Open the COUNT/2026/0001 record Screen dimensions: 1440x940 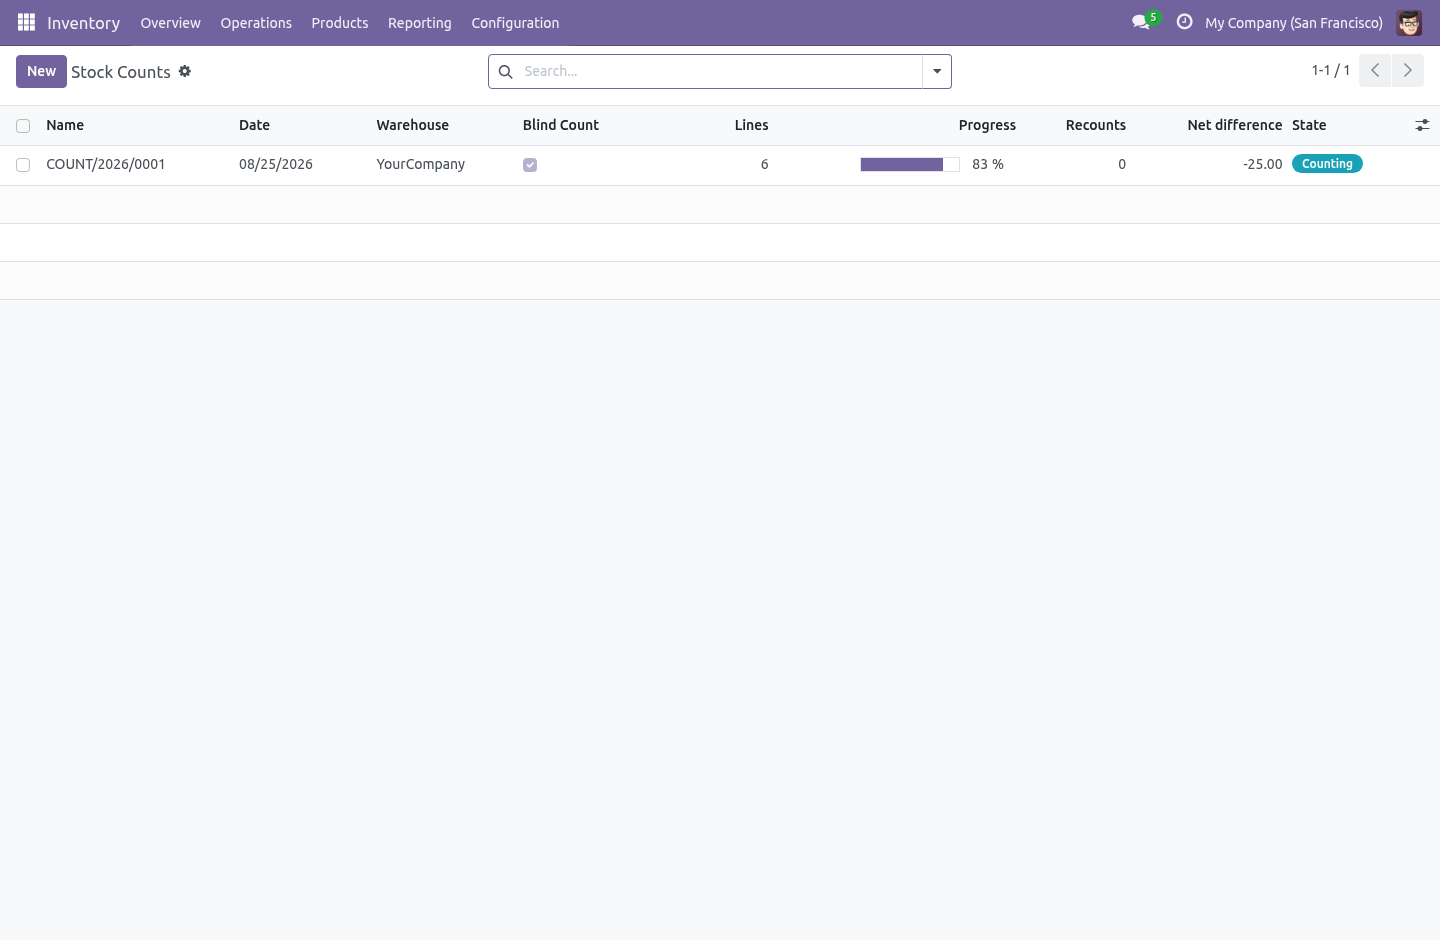click(x=106, y=164)
